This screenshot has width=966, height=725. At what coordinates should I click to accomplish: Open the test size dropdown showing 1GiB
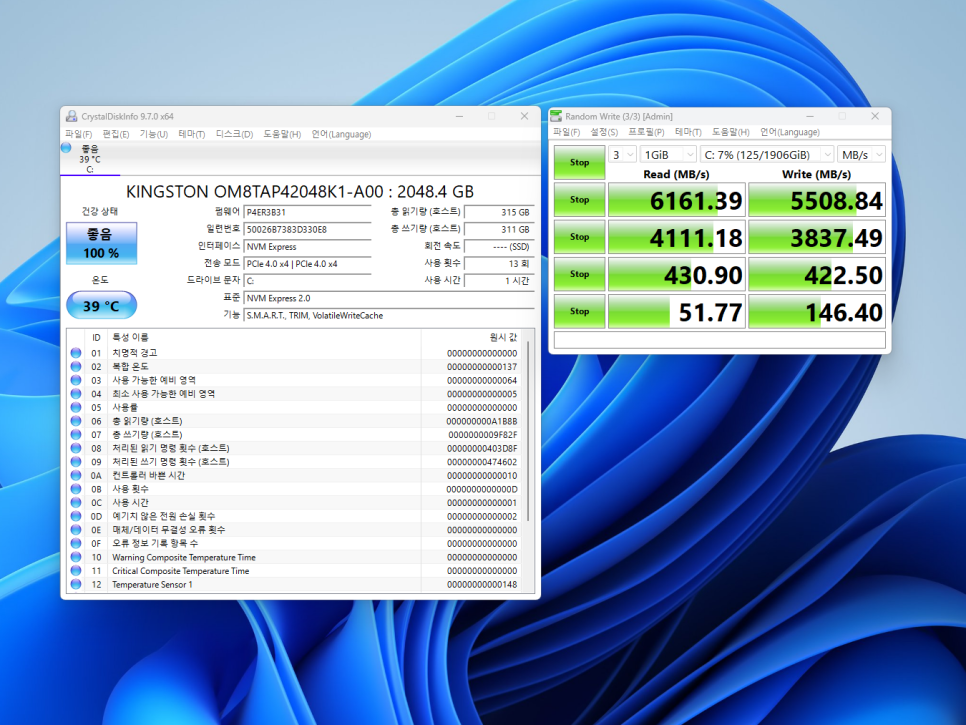669,155
